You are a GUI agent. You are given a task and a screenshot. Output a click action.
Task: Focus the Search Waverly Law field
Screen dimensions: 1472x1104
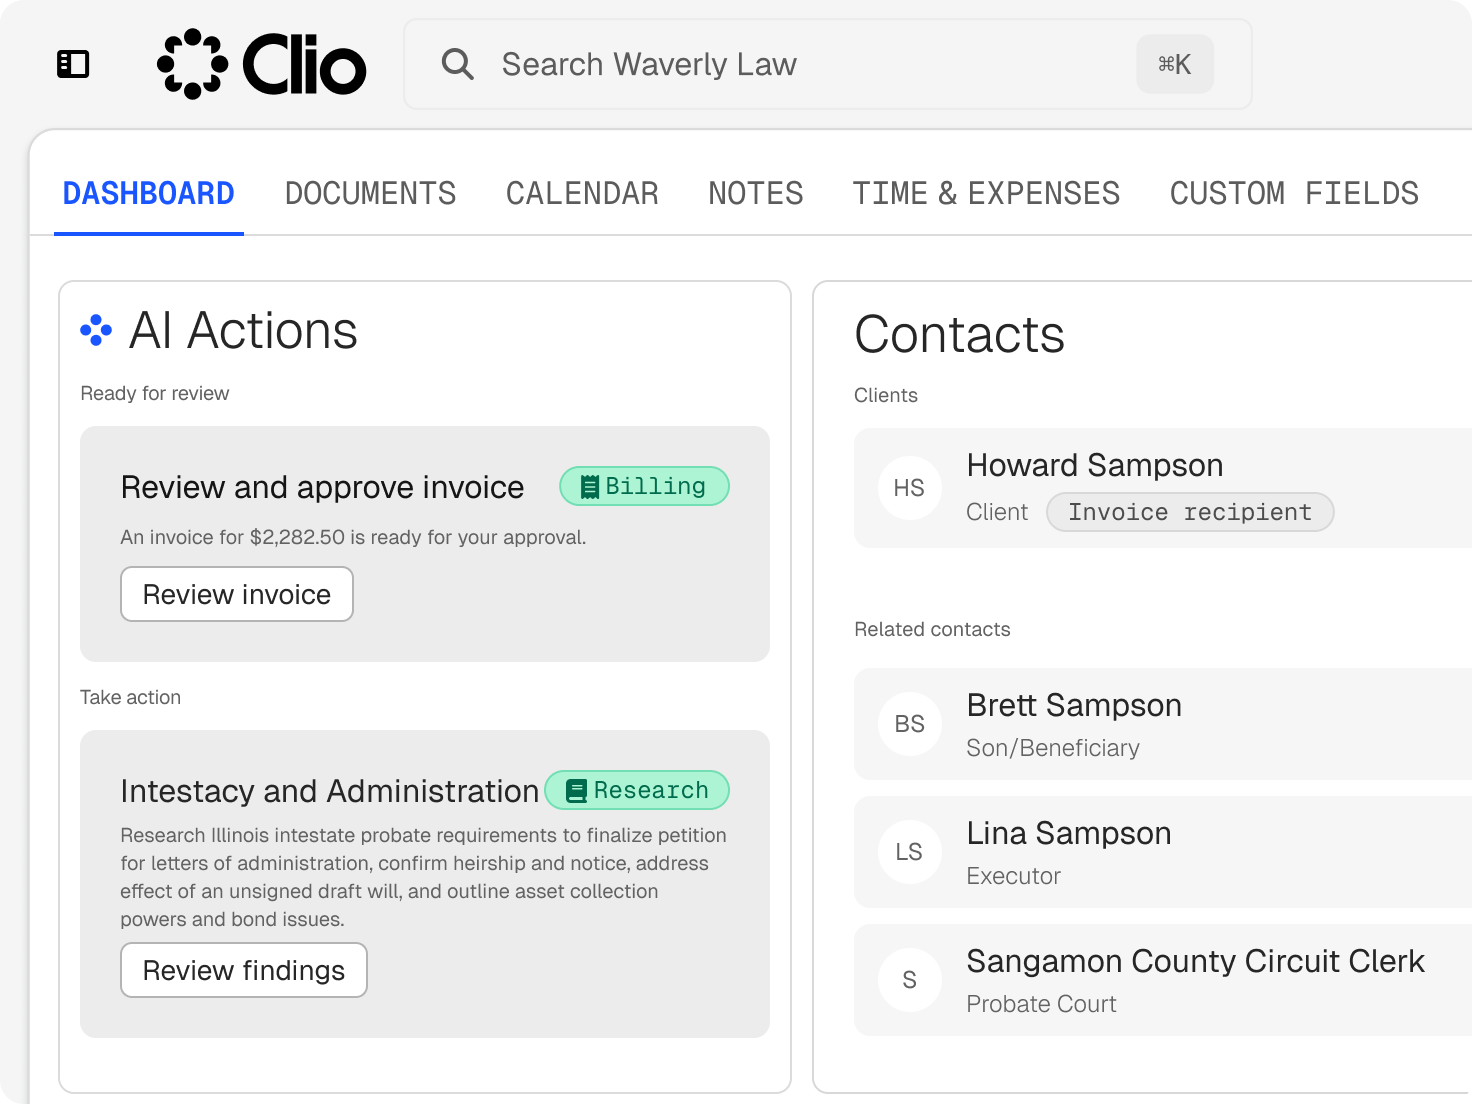[828, 64]
